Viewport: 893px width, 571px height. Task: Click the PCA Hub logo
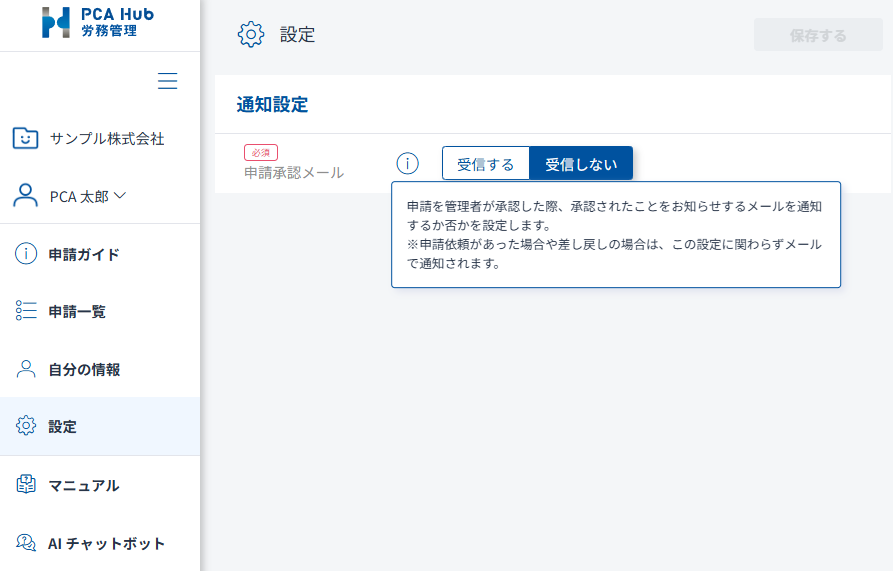tap(98, 23)
